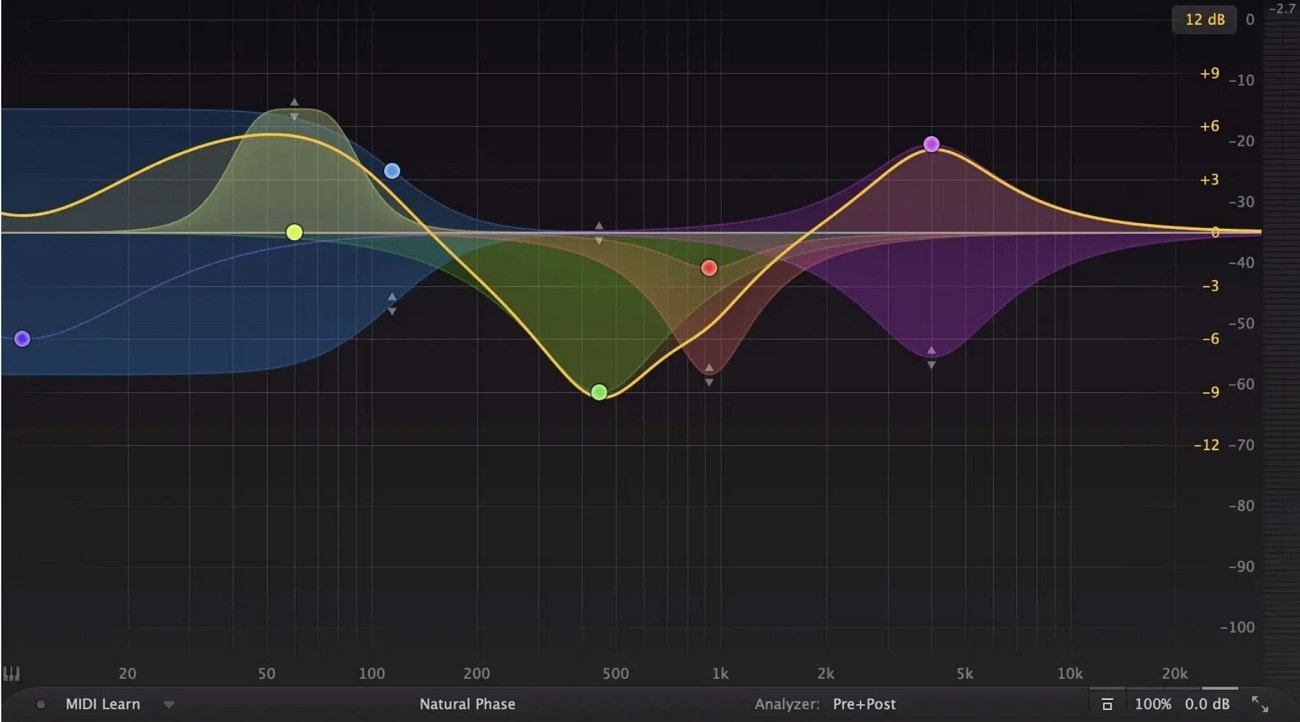Open the 12 dB display range dropdown
Image resolution: width=1300 pixels, height=722 pixels.
pos(1204,19)
